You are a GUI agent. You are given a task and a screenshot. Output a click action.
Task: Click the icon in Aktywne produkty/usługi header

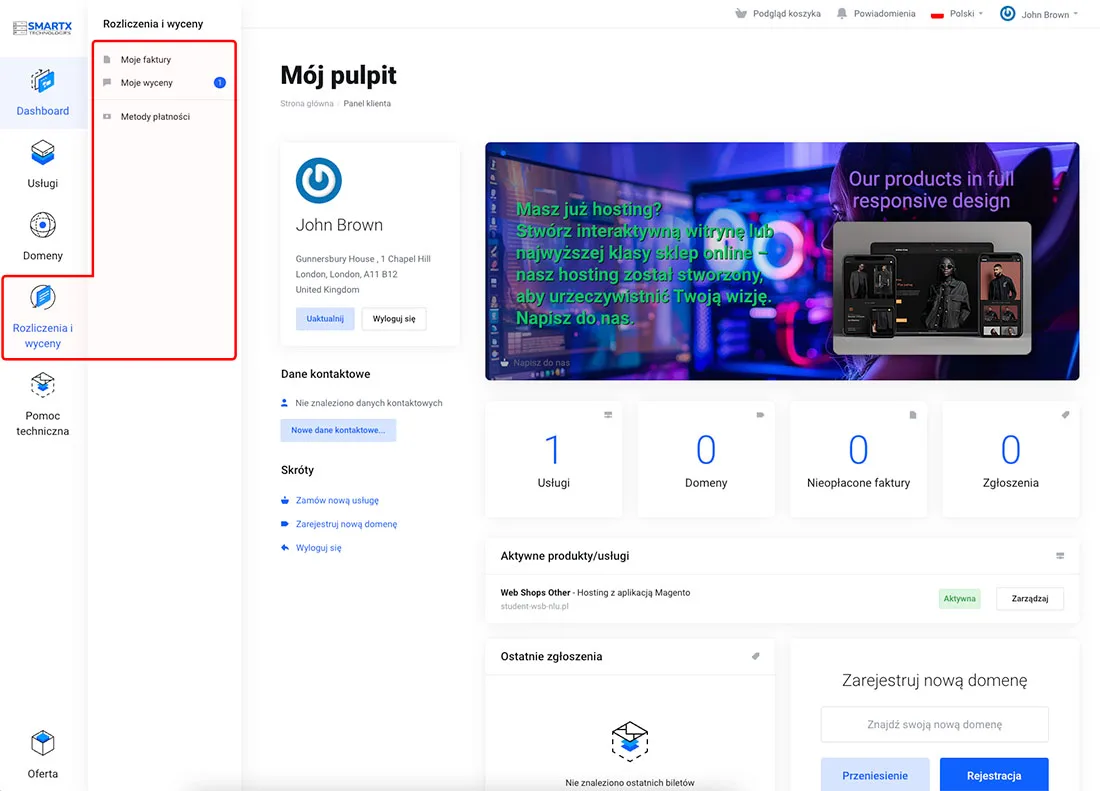click(1060, 555)
